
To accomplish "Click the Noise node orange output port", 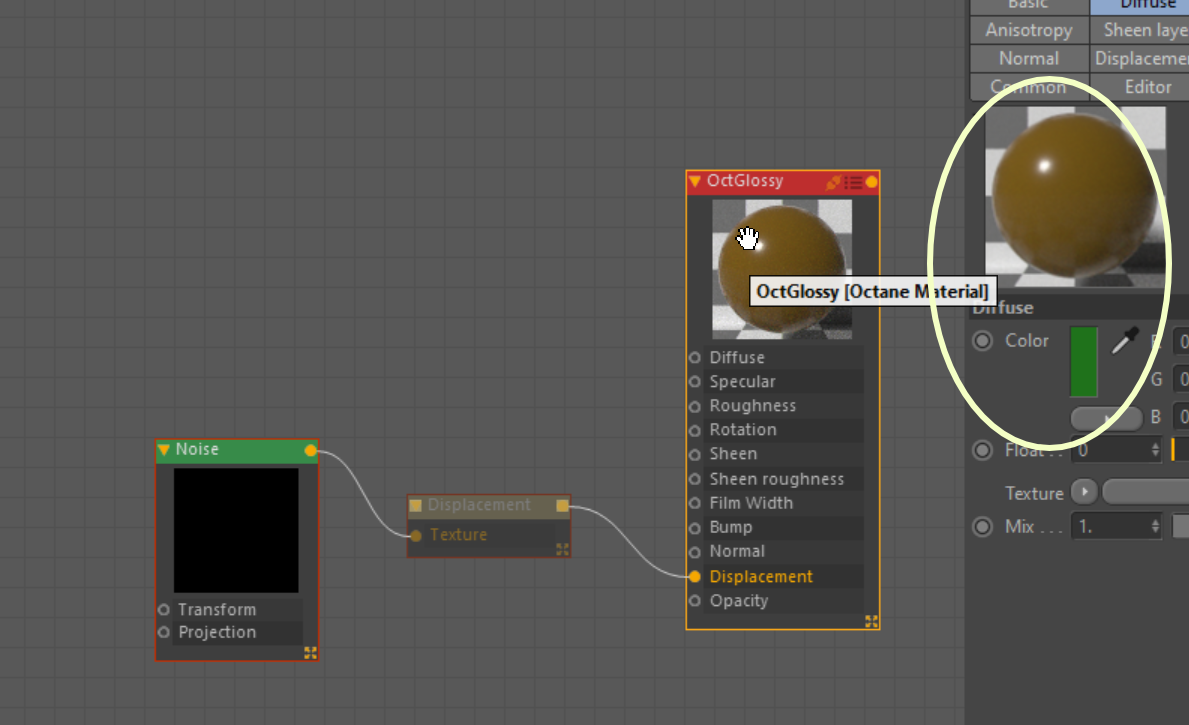I will (310, 450).
